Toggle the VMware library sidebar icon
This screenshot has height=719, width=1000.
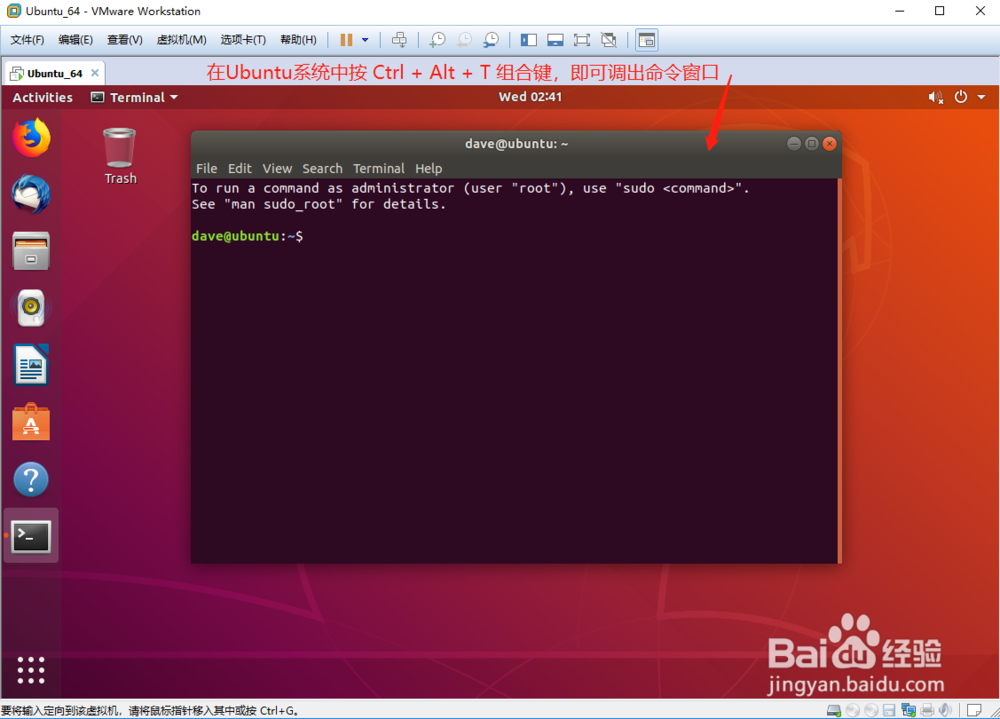tap(529, 40)
